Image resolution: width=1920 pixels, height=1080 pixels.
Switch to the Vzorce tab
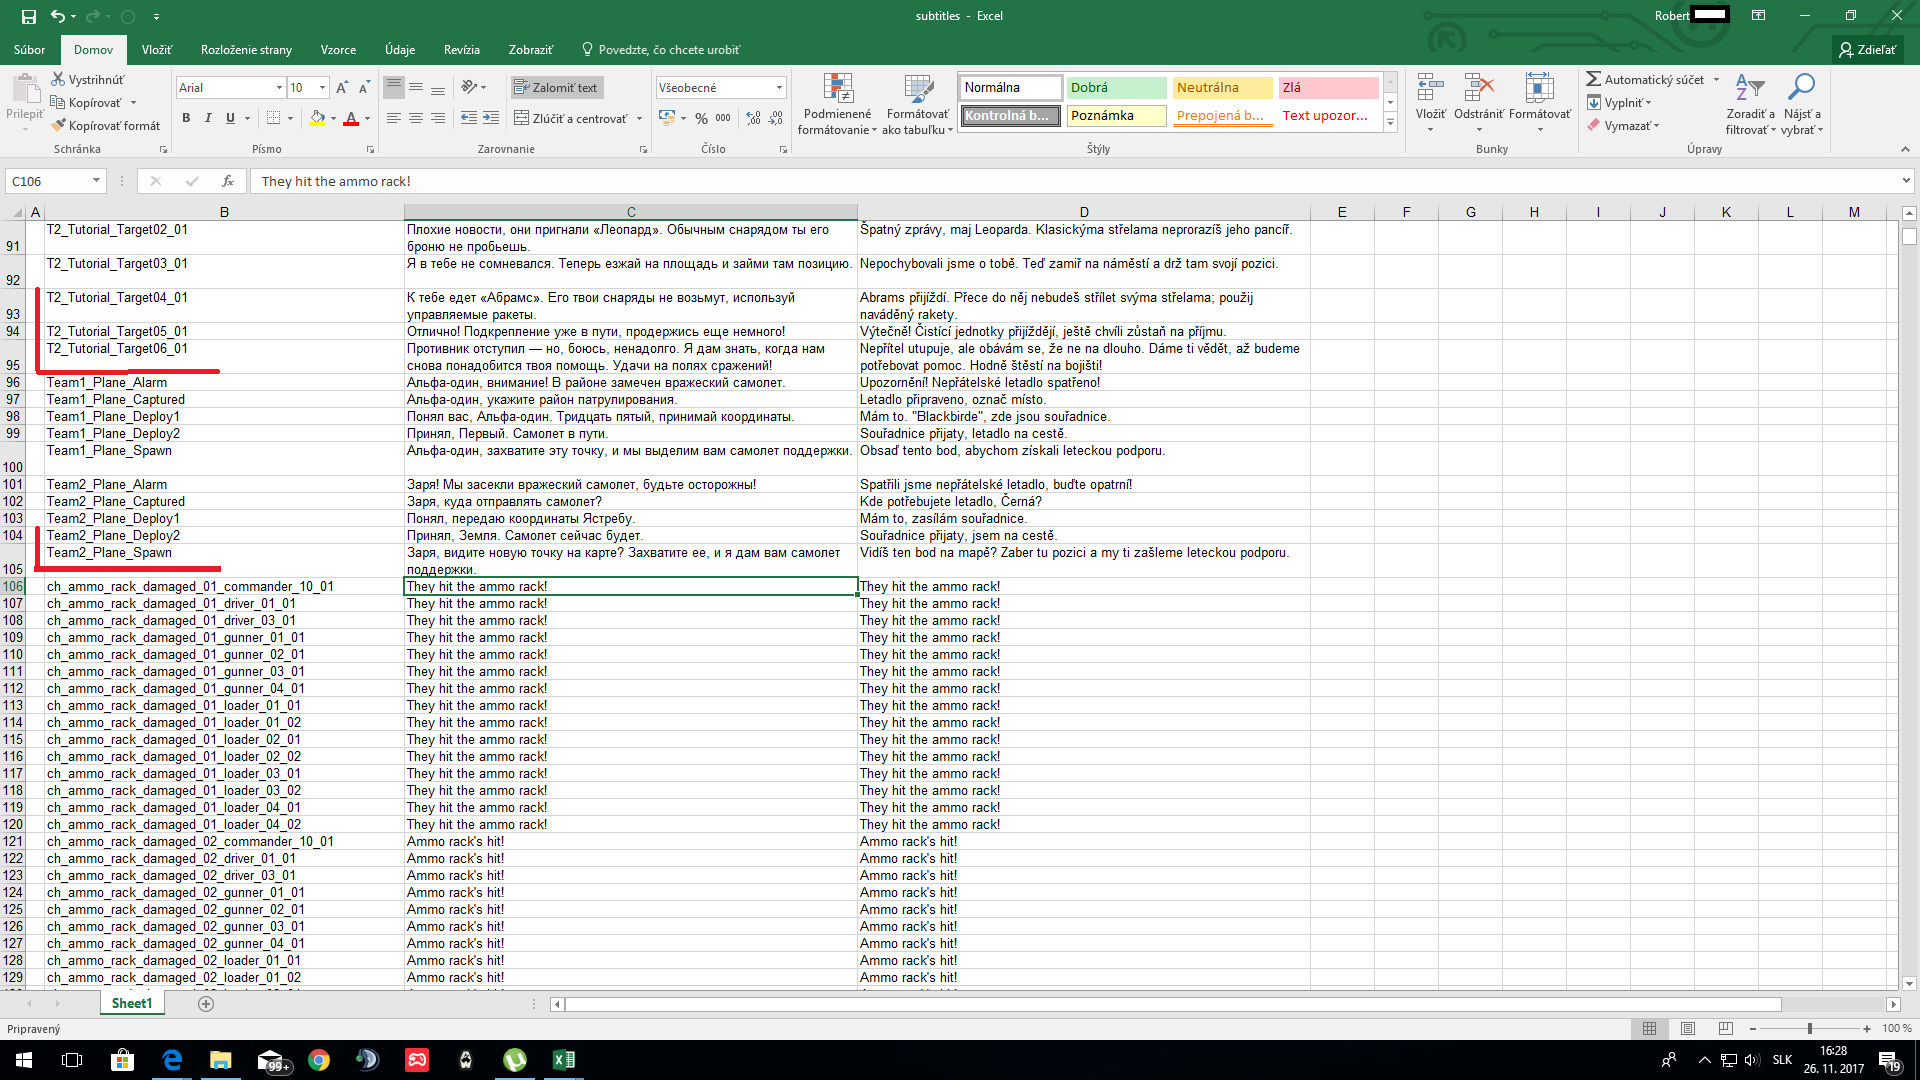338,50
